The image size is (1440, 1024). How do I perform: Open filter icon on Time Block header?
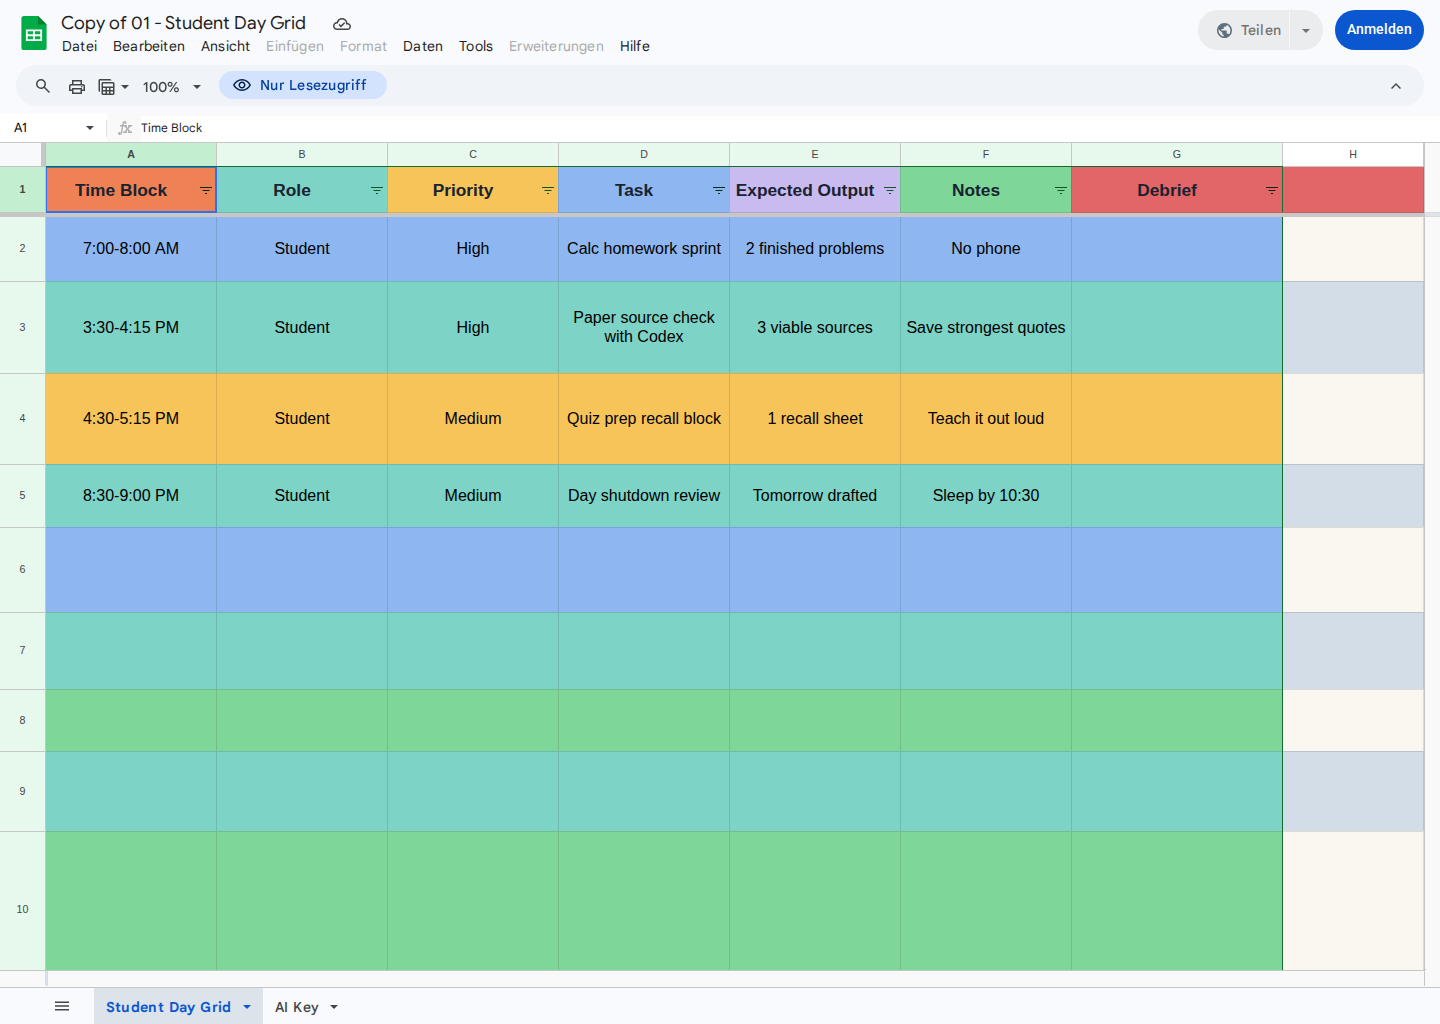pyautogui.click(x=205, y=190)
